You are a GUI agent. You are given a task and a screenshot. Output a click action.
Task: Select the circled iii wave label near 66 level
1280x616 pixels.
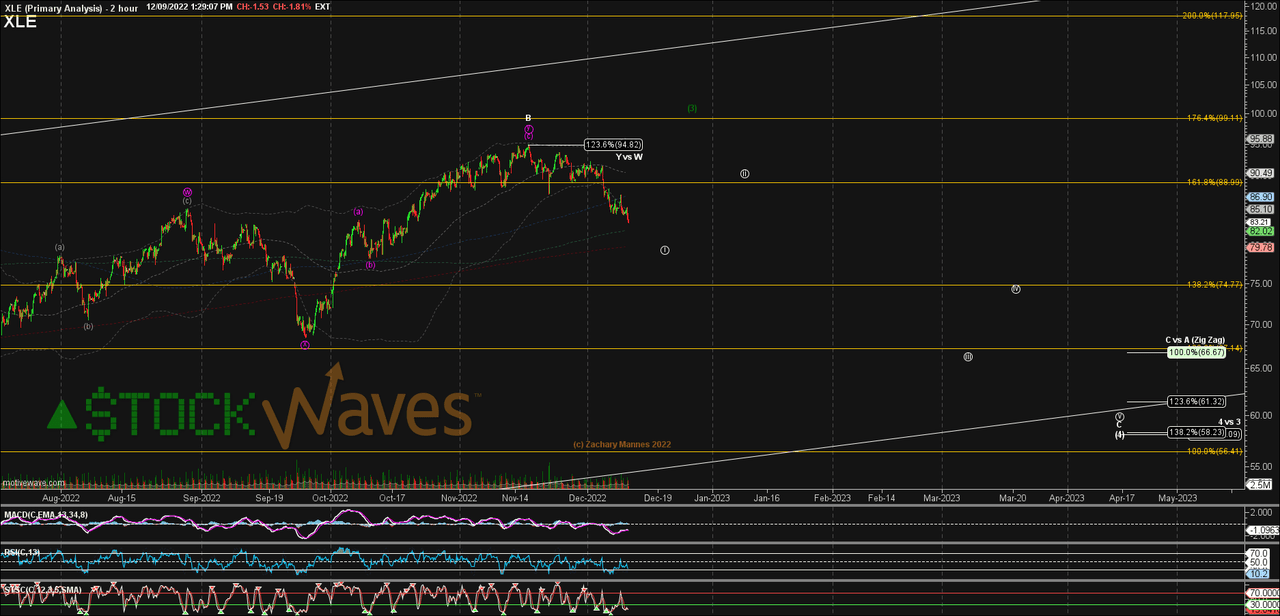pos(968,356)
